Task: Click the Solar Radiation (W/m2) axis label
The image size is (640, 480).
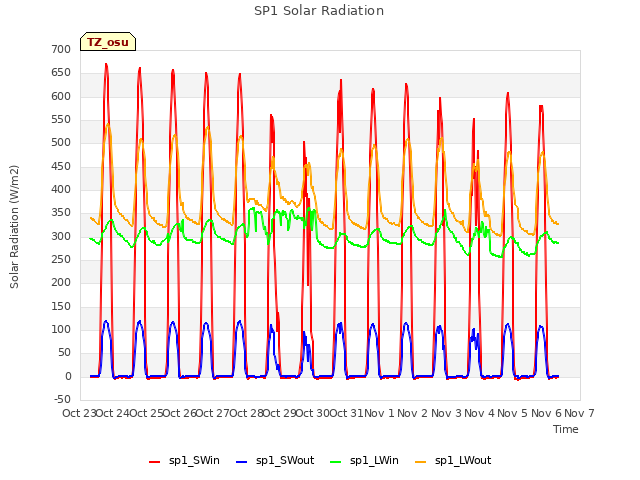Action: [14, 227]
